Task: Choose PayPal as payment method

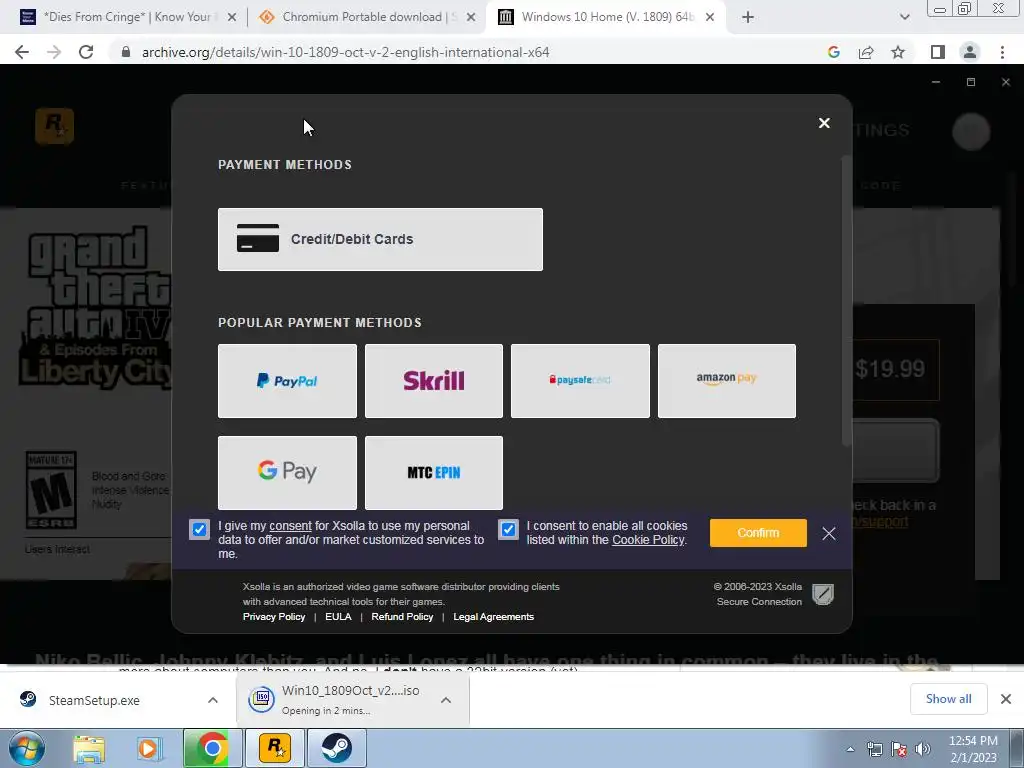Action: [287, 381]
